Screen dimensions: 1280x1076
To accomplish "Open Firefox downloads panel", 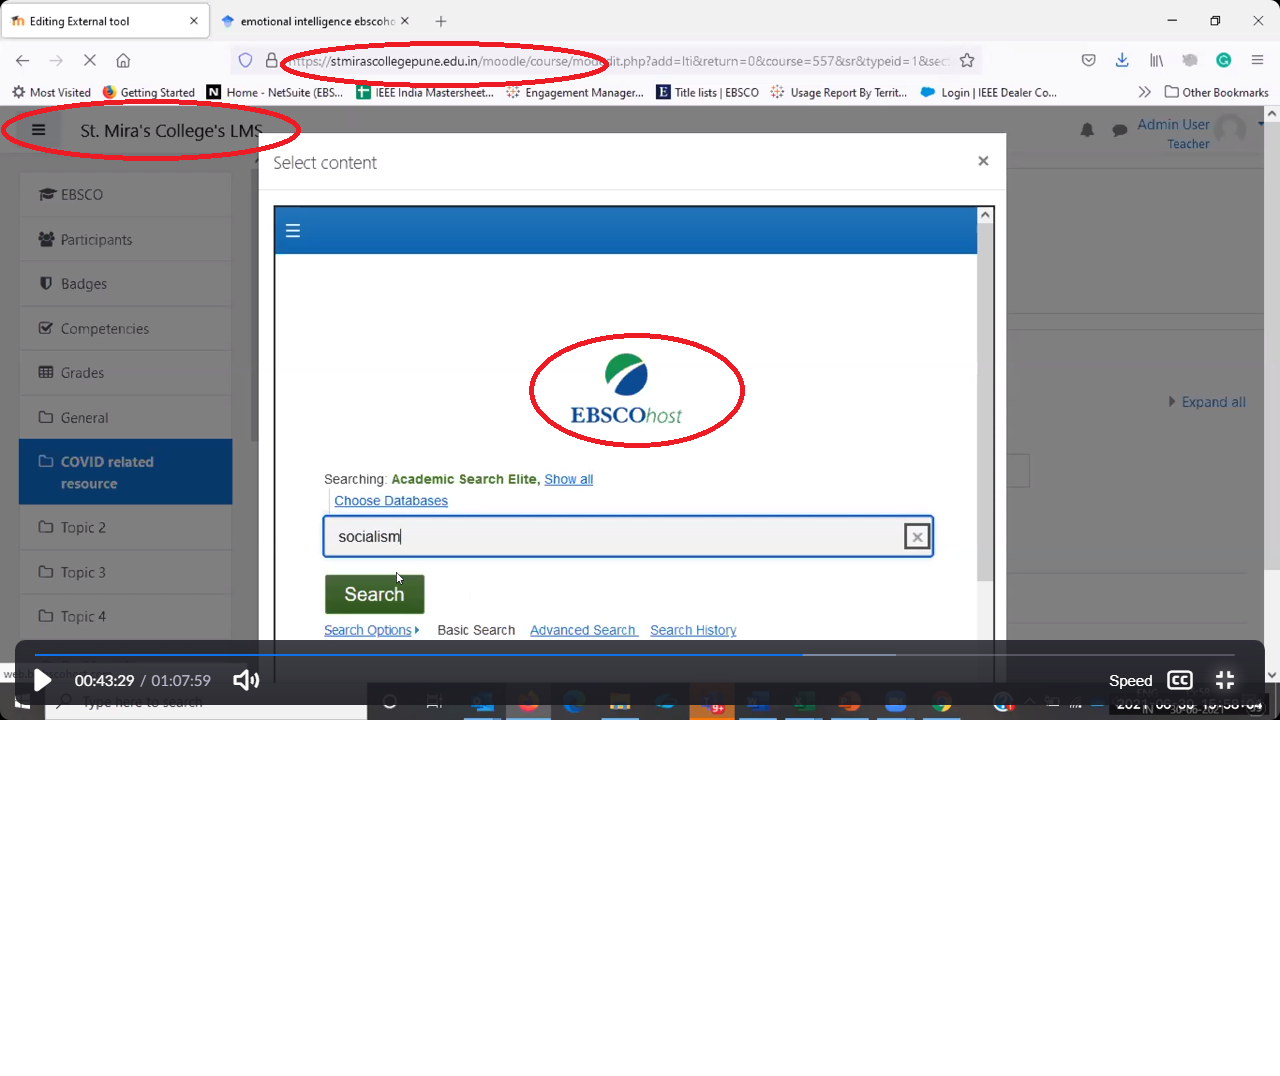I will coord(1122,60).
